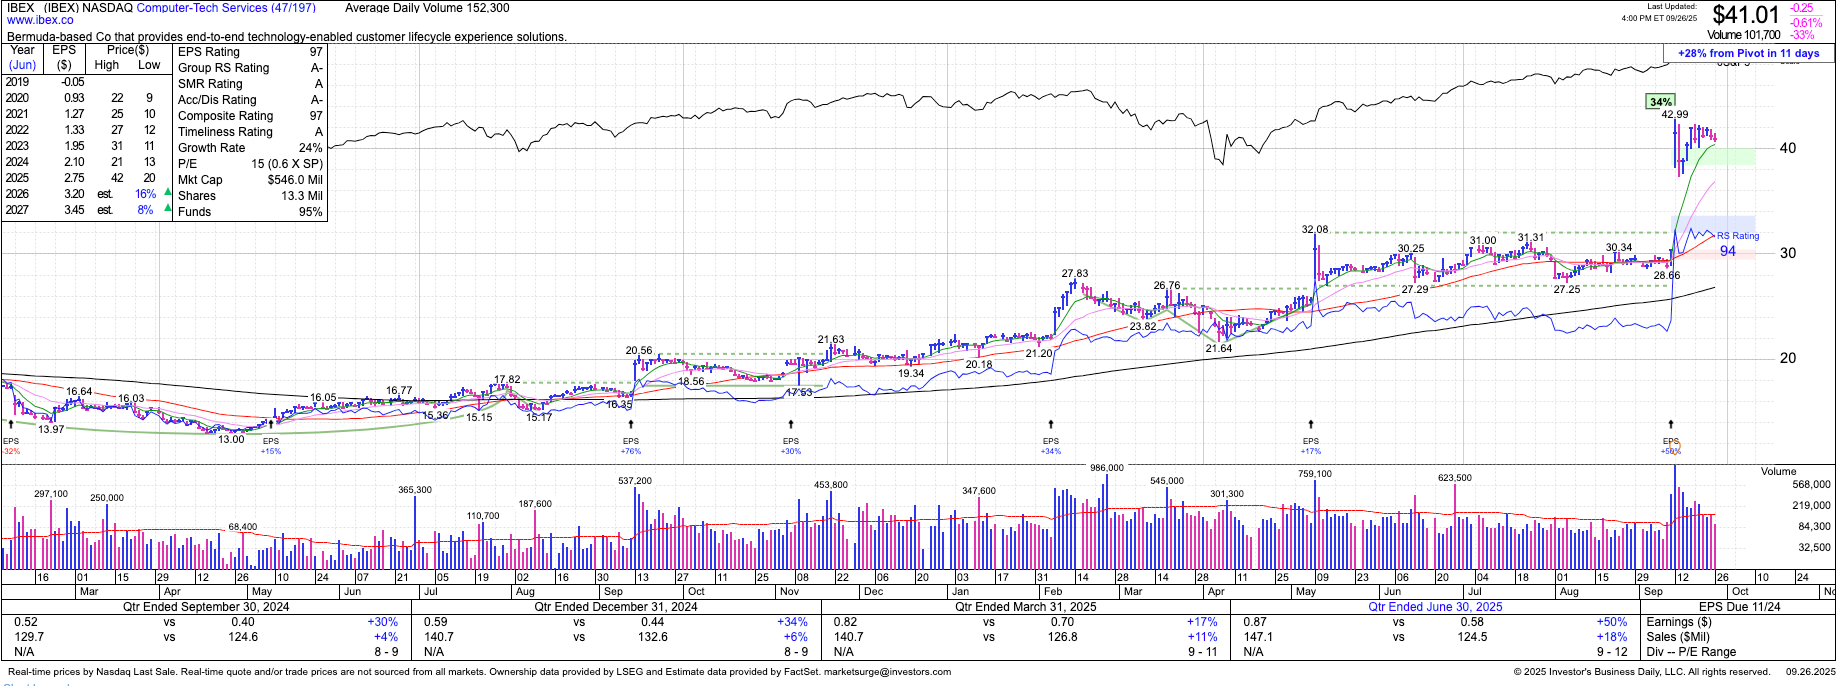The height and width of the screenshot is (686, 1840).
Task: Click the green up-triangle beside 2027 8% estimate
Action: pyautogui.click(x=167, y=209)
